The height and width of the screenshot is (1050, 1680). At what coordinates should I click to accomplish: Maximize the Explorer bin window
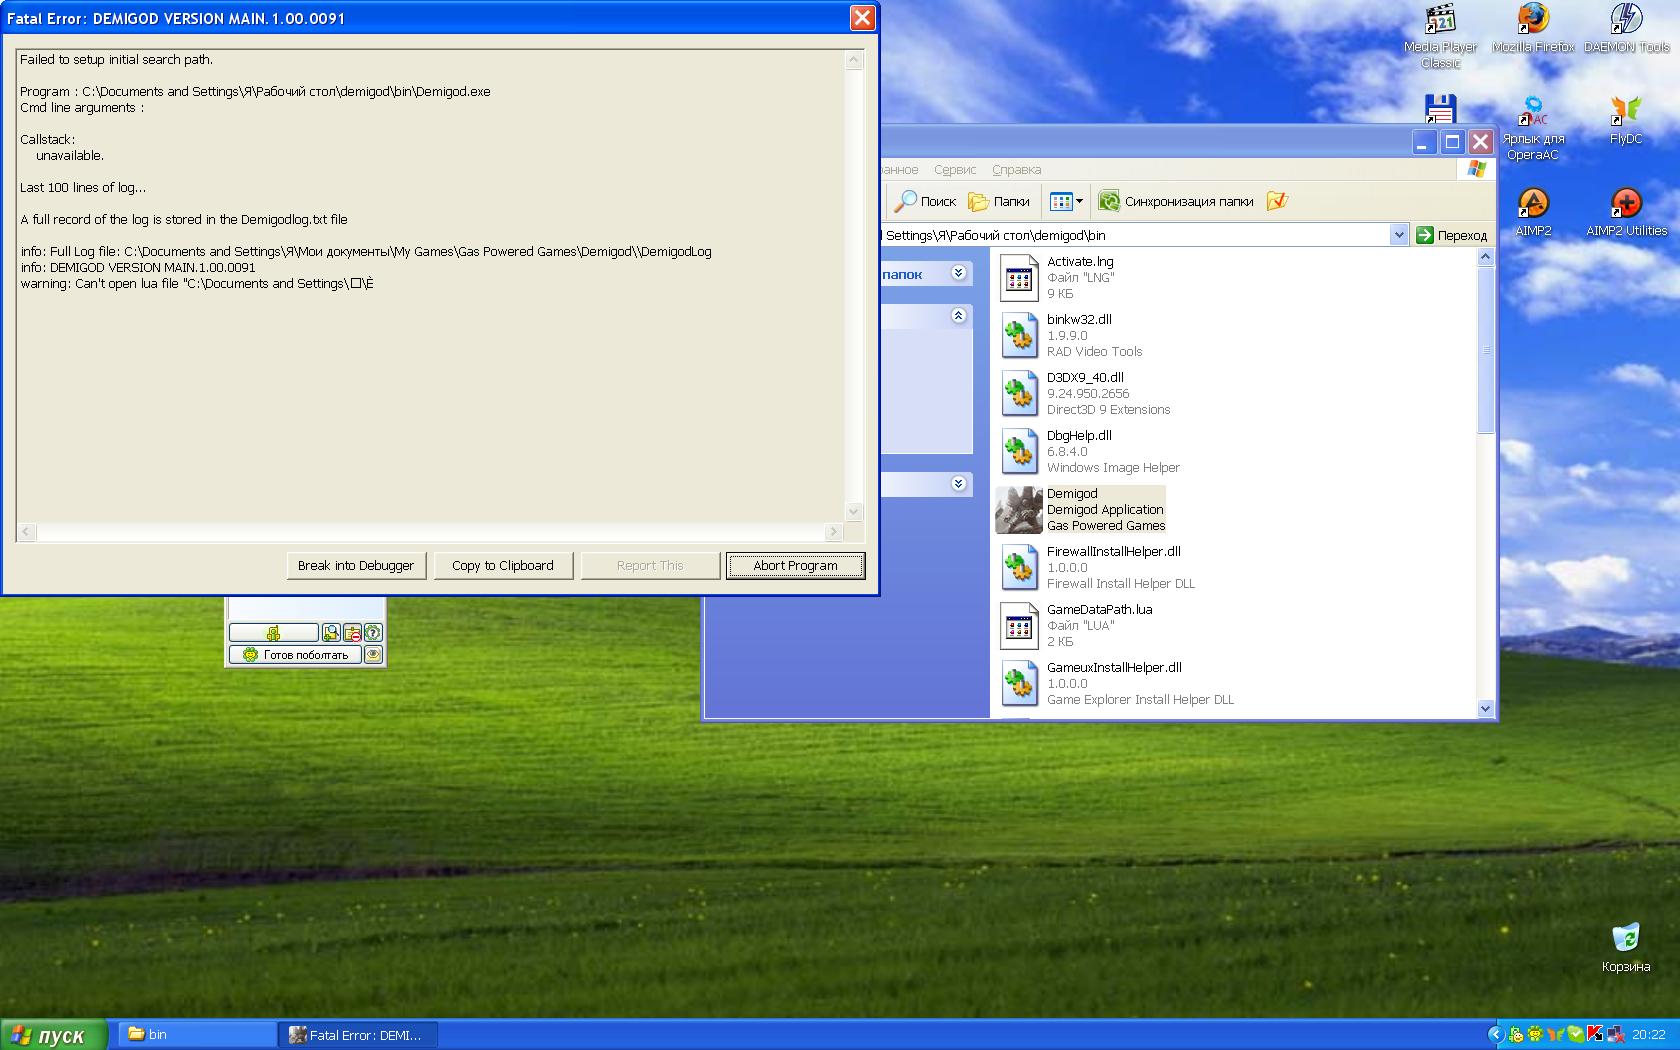[1453, 142]
